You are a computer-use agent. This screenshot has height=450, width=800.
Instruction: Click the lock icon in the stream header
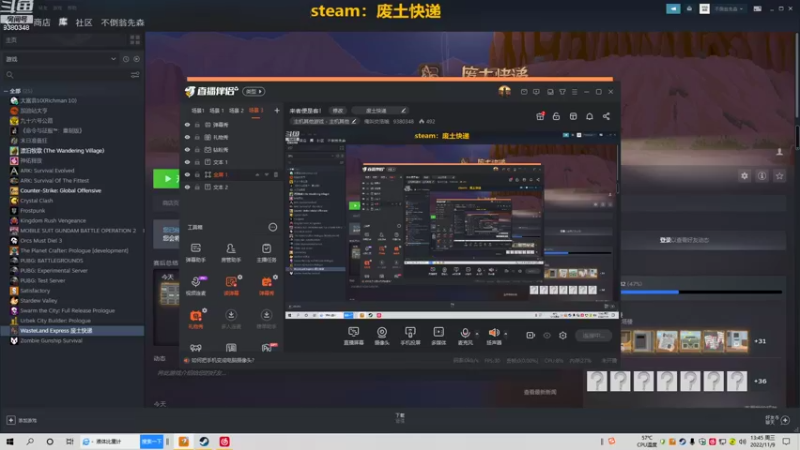coord(556,116)
